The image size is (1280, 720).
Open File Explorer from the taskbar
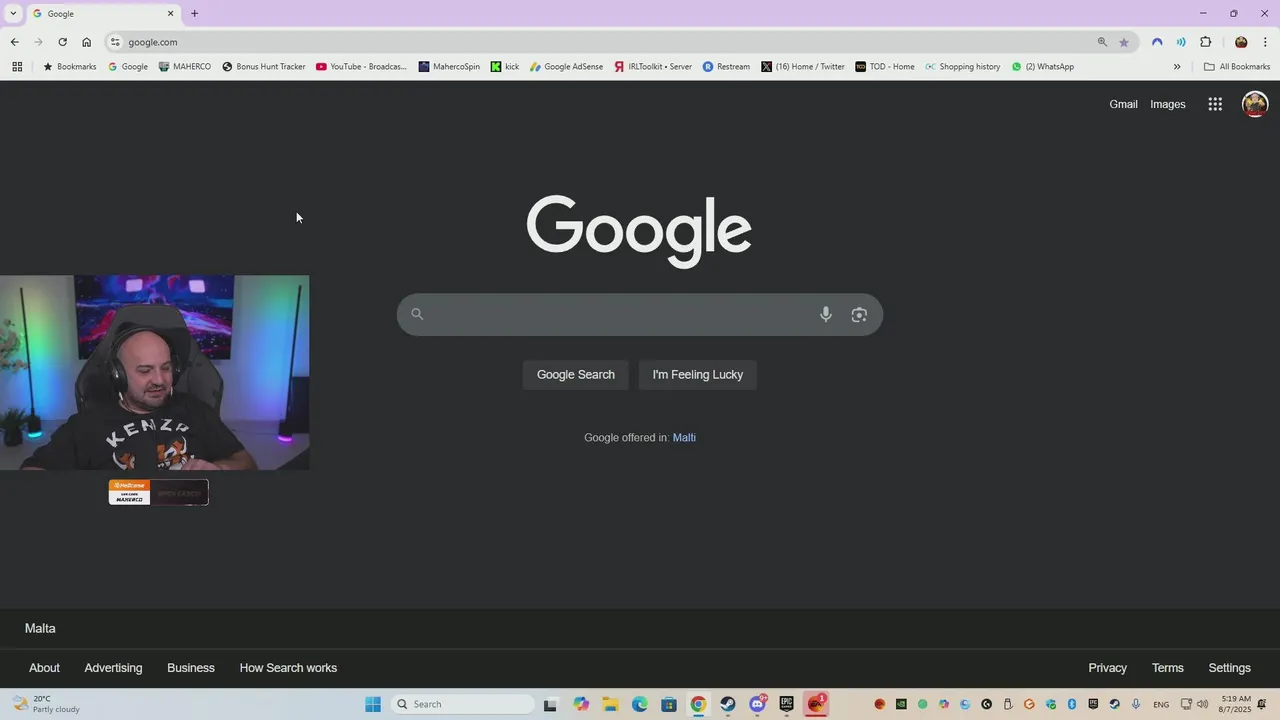(611, 704)
